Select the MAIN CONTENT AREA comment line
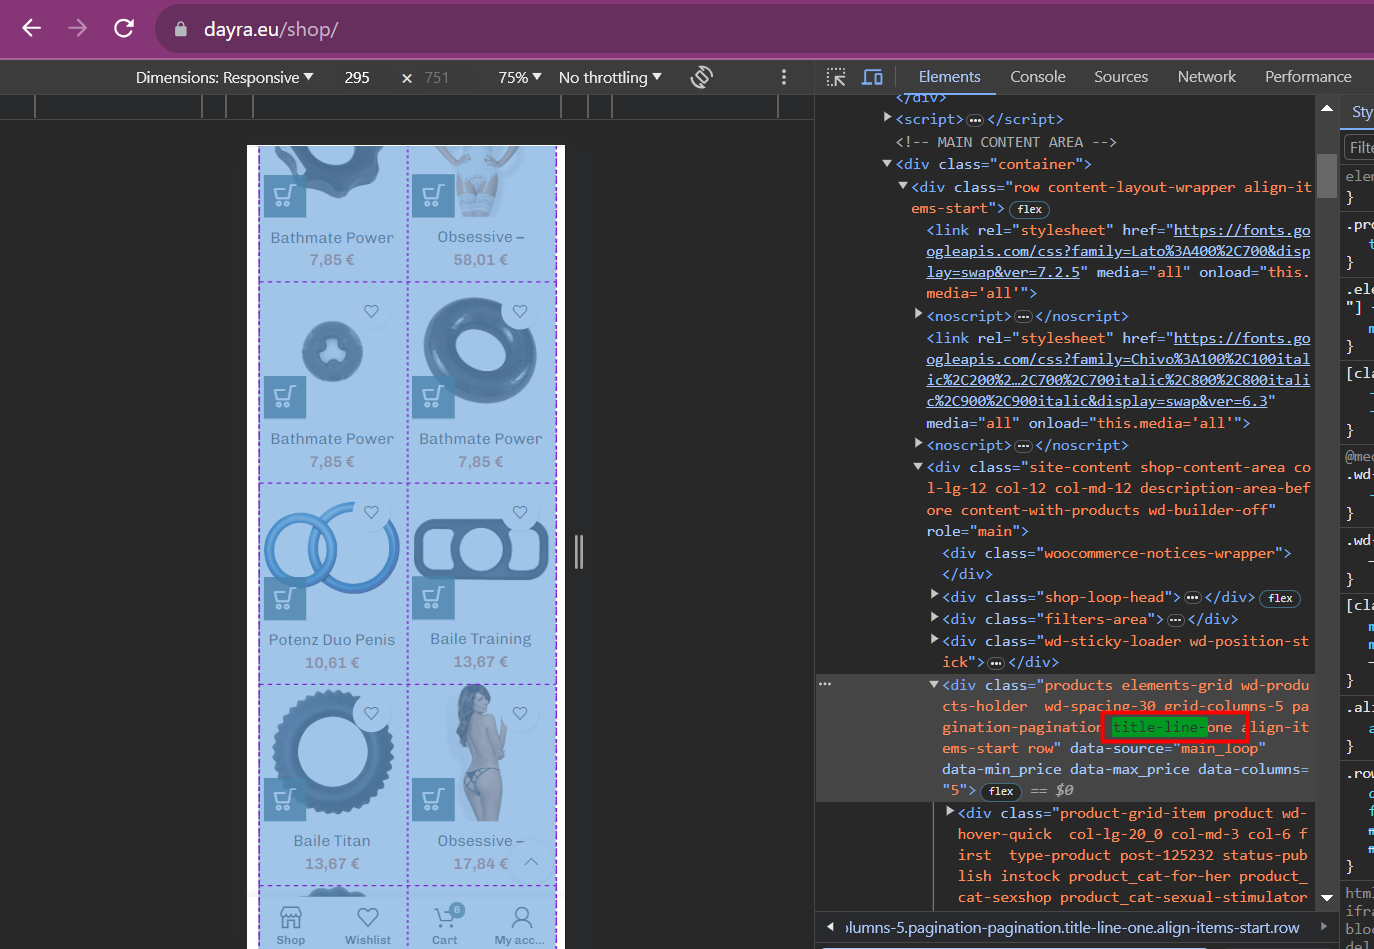Screen dimensions: 1374x949 [1006, 142]
